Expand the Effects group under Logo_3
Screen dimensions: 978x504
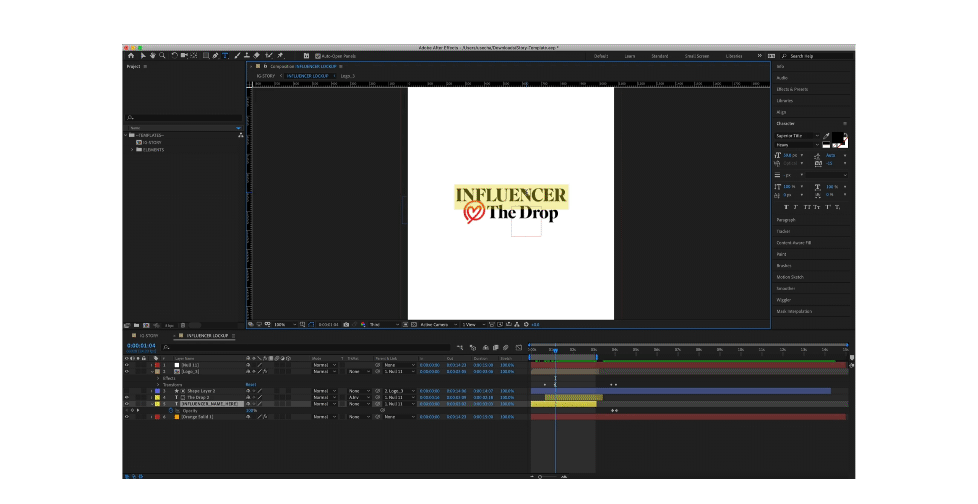pos(158,378)
